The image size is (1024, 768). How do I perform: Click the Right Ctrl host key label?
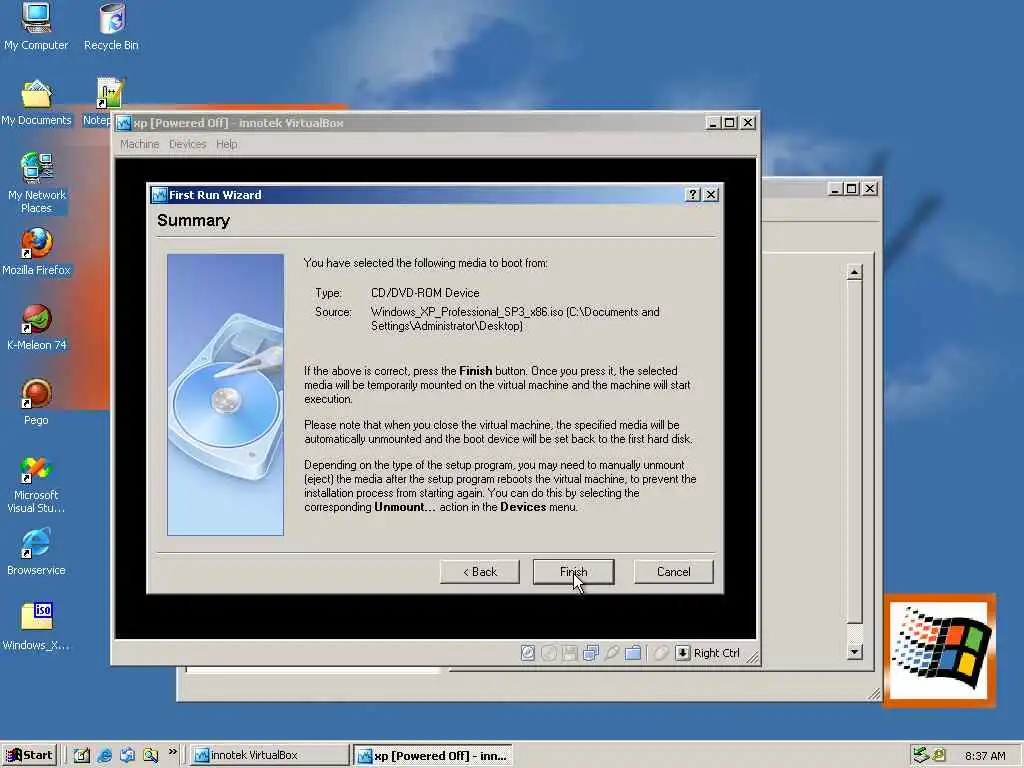coord(716,653)
